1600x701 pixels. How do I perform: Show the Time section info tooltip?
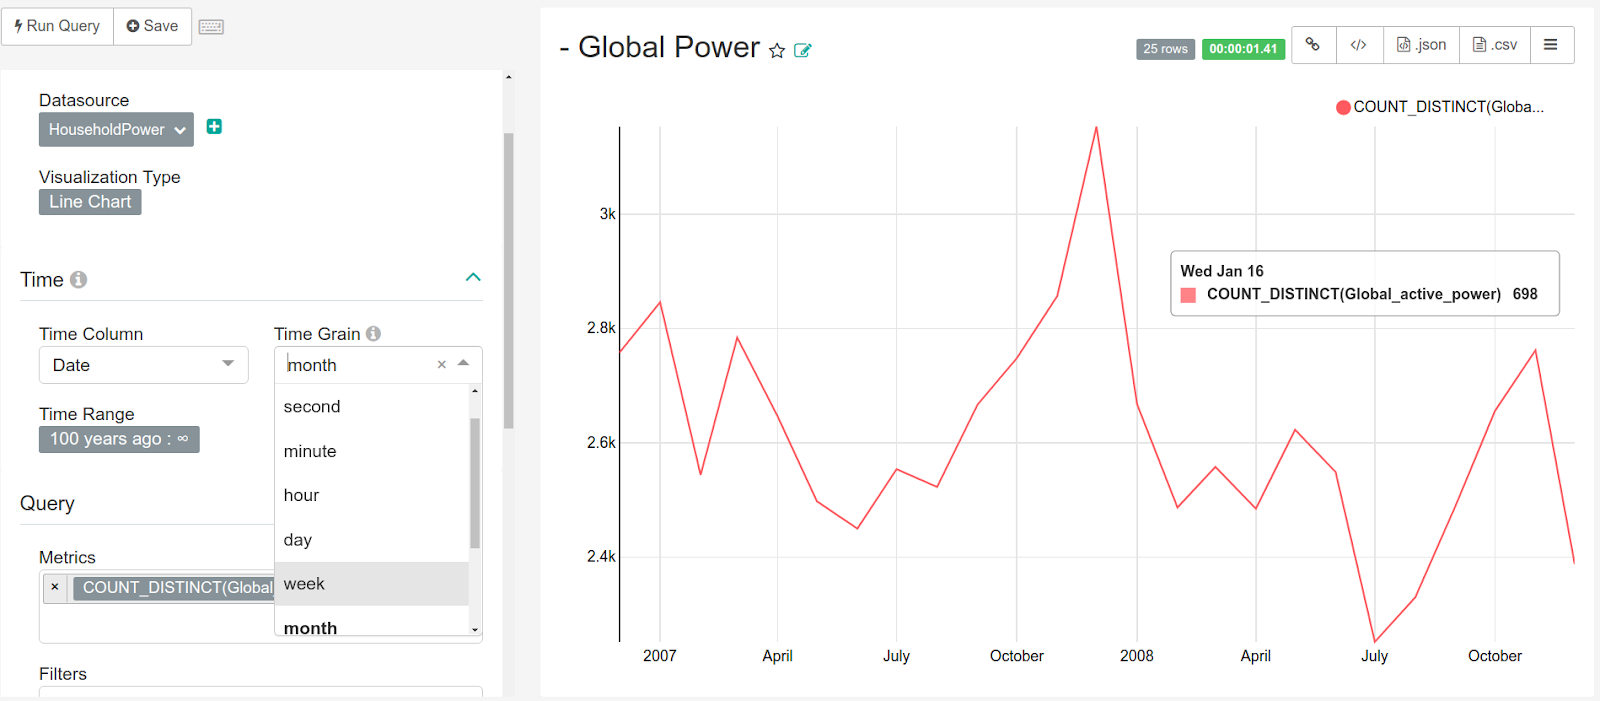[x=78, y=280]
